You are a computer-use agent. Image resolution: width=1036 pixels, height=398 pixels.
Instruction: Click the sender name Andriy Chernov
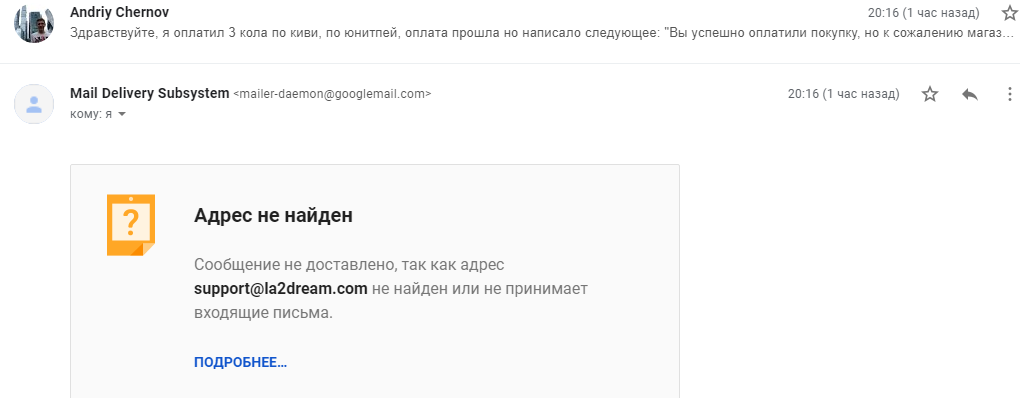pos(120,13)
